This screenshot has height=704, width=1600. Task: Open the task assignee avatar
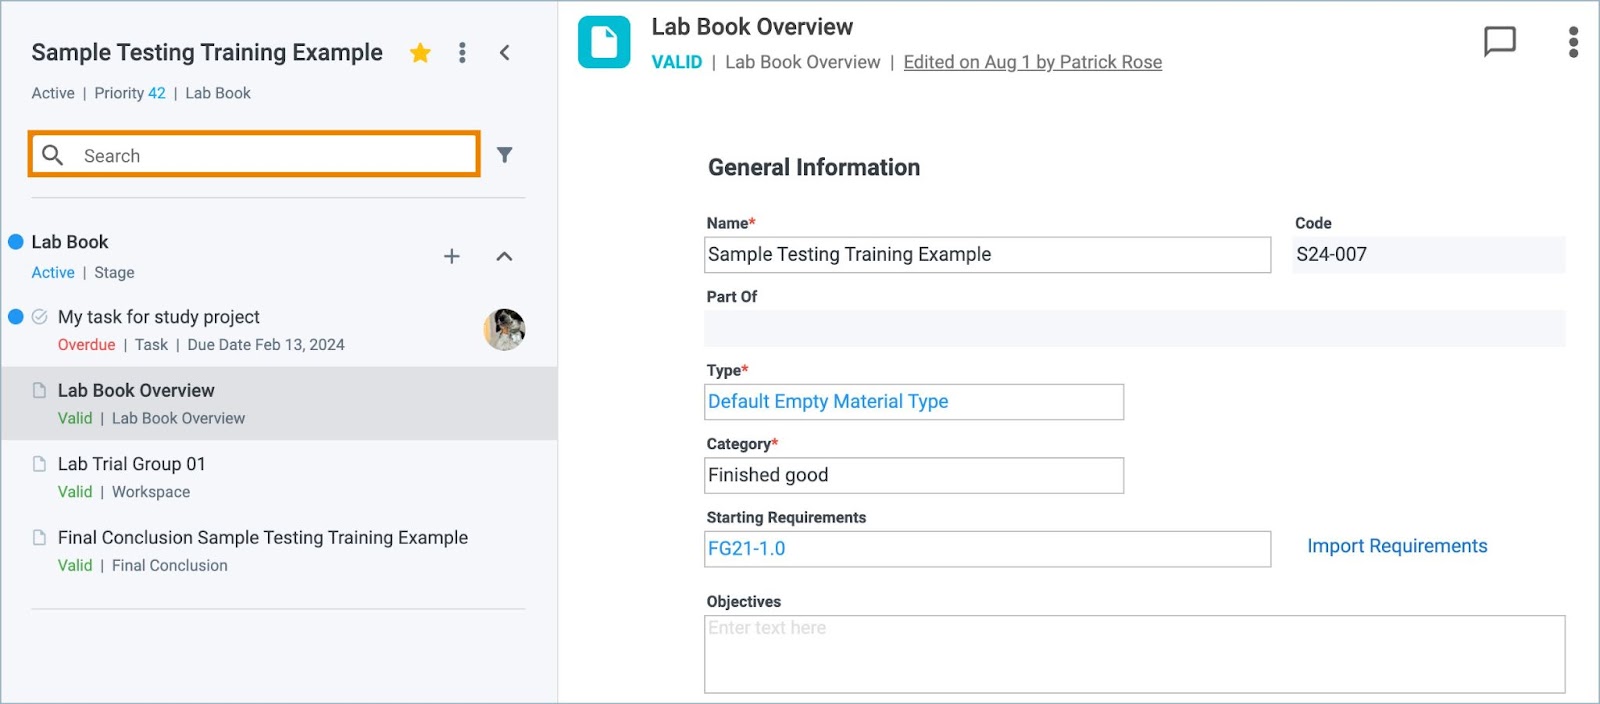[505, 329]
